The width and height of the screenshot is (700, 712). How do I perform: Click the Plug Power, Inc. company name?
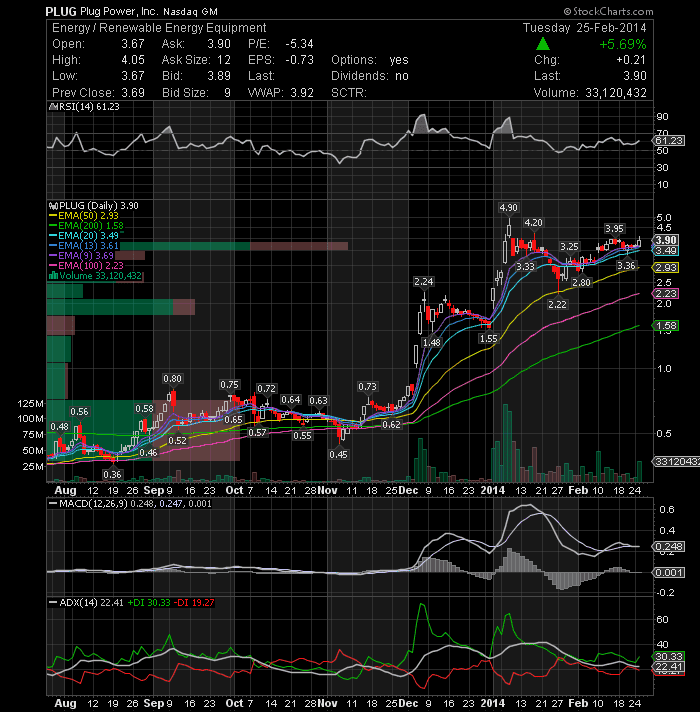(119, 11)
